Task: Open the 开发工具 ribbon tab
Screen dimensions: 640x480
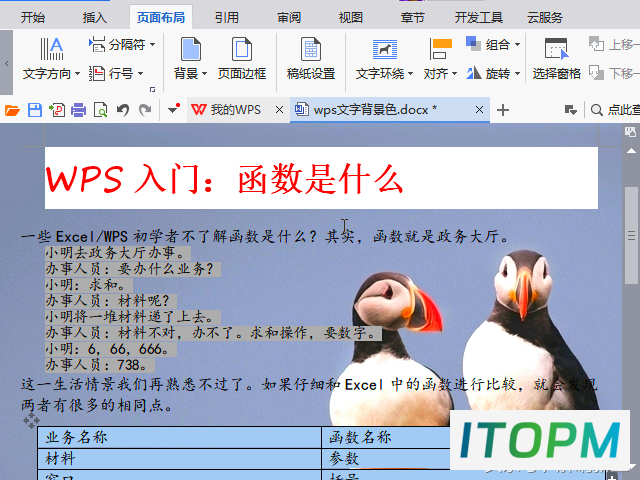Action: coord(479,18)
